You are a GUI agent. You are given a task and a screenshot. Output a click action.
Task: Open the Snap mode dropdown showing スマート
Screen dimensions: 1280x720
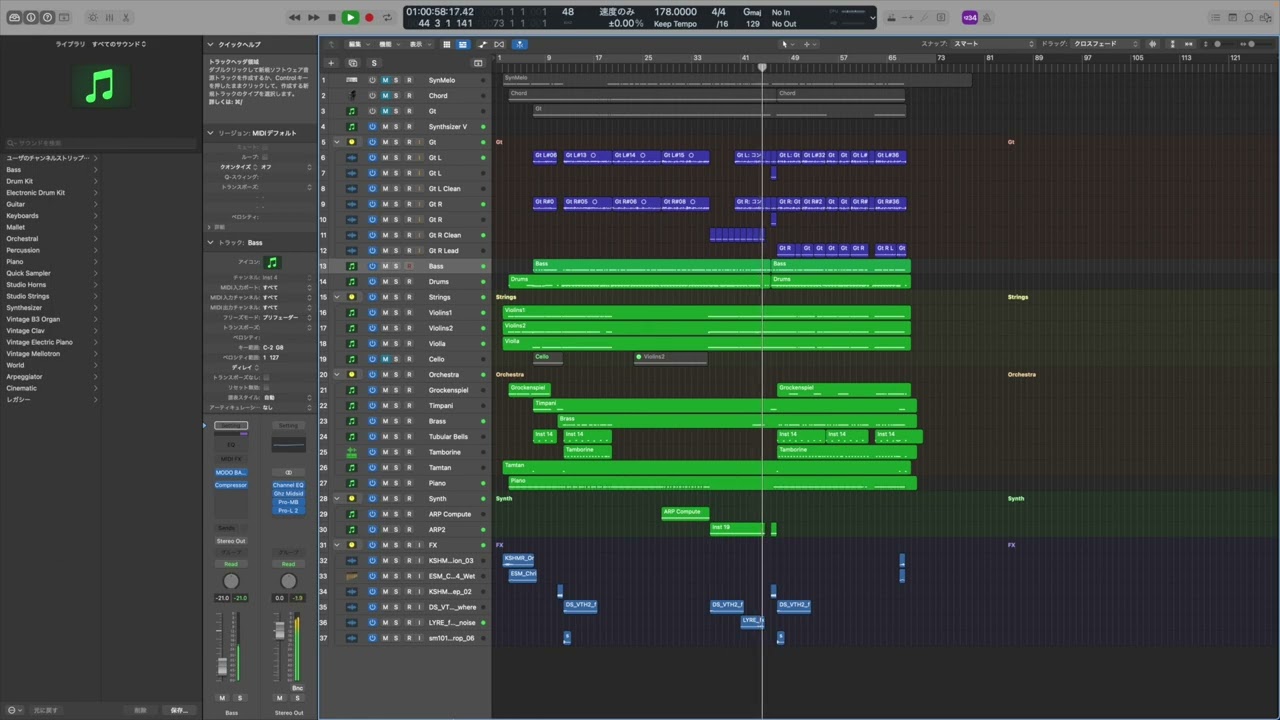pyautogui.click(x=993, y=44)
